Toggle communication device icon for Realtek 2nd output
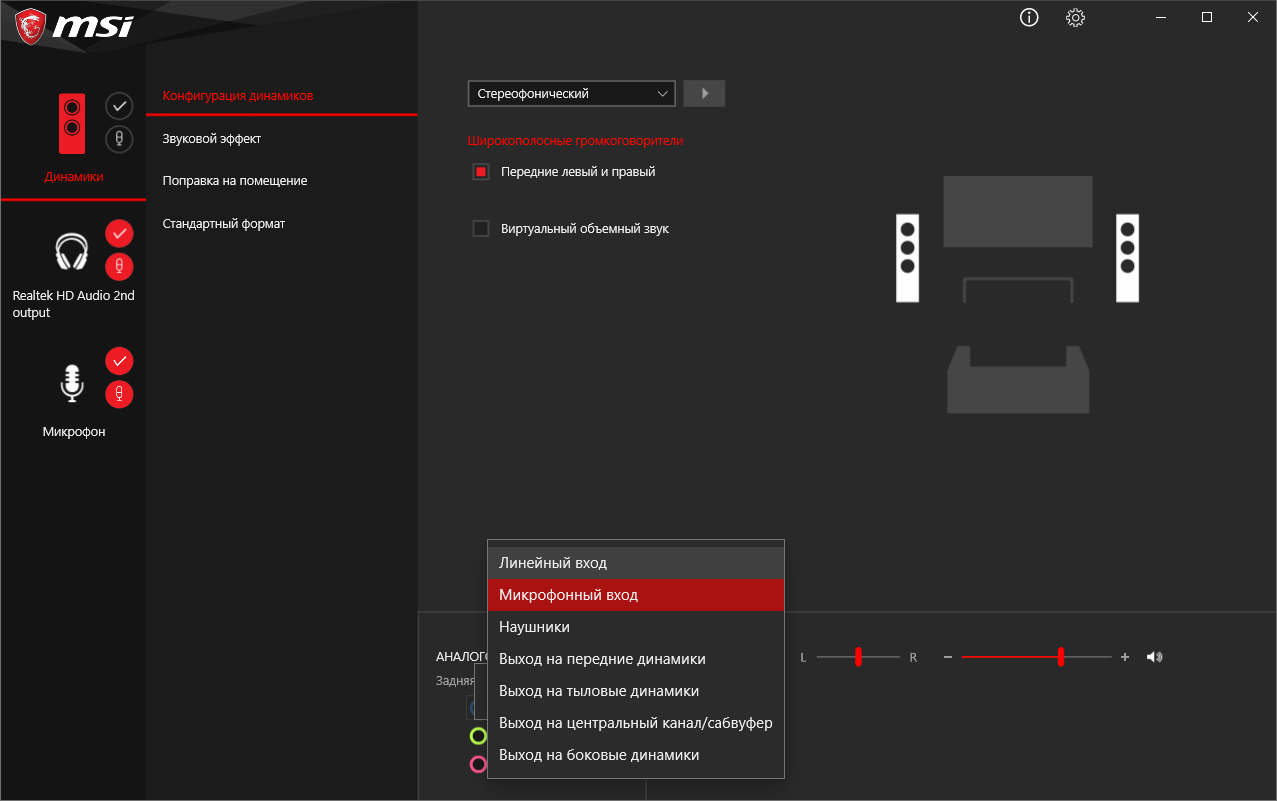 119,266
